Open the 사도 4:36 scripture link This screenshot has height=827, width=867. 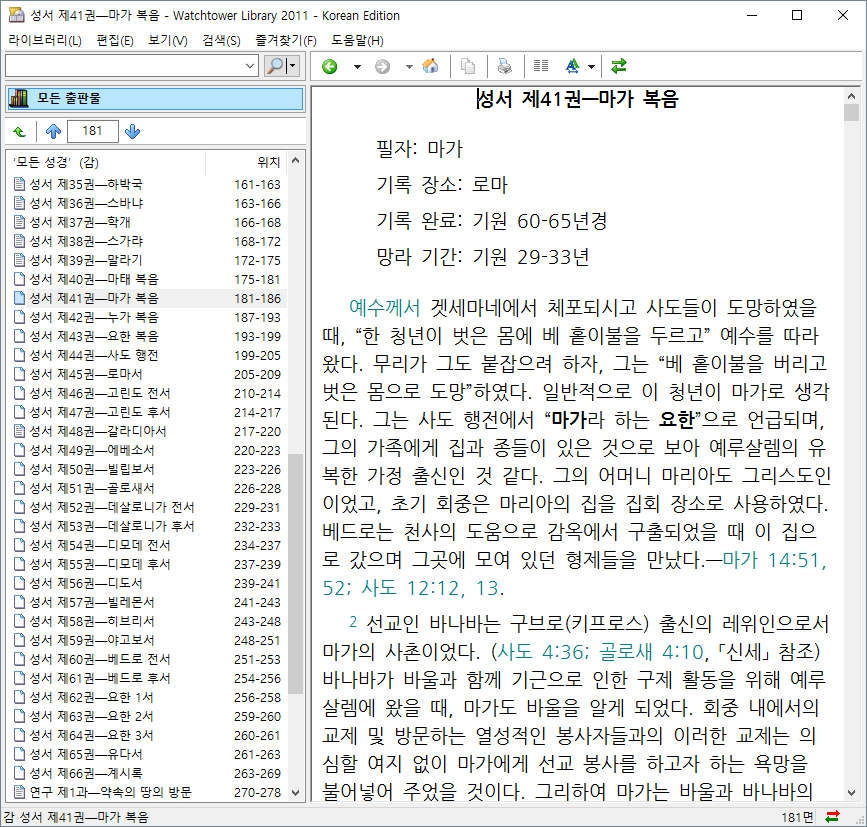click(544, 652)
